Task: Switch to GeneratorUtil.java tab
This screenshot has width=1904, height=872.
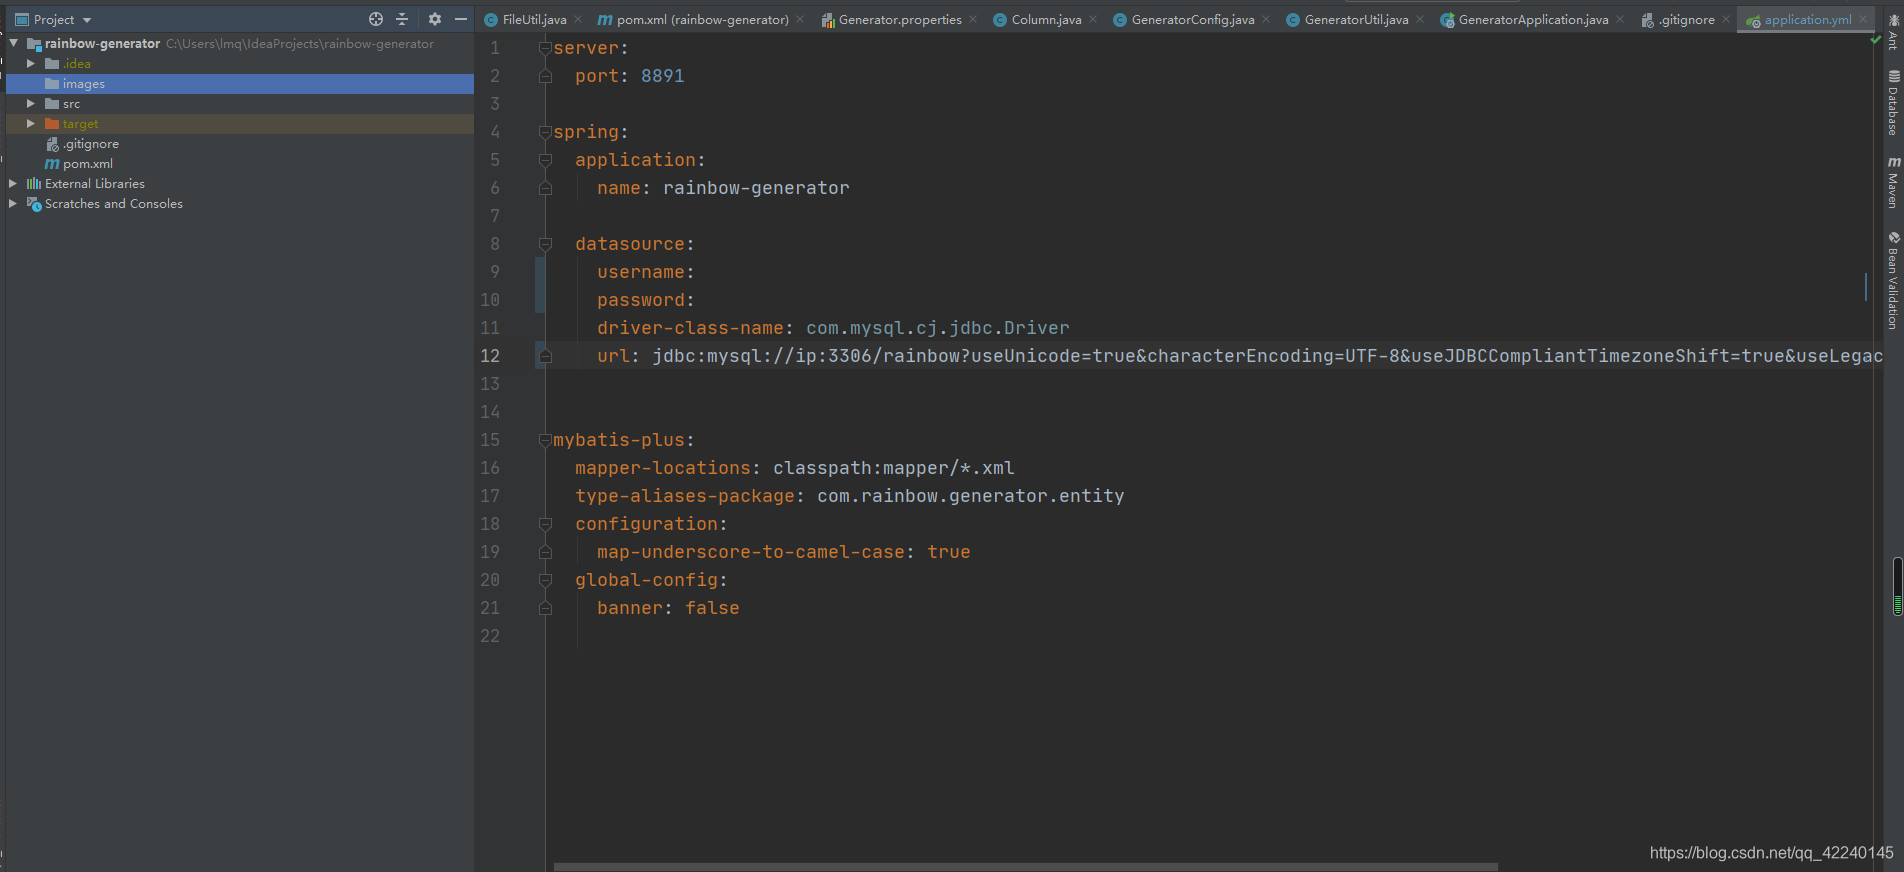Action: point(1356,20)
